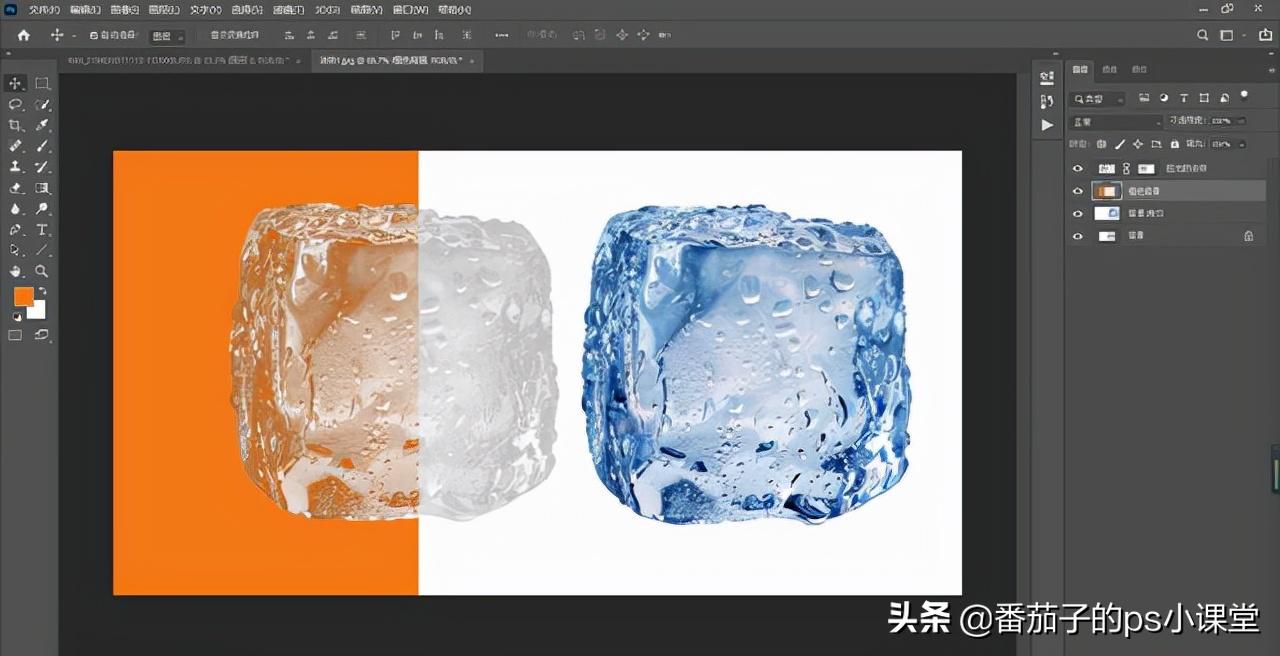Open the search magnifier icon top-right
Screen dimensions: 1280x656
coord(1202,33)
